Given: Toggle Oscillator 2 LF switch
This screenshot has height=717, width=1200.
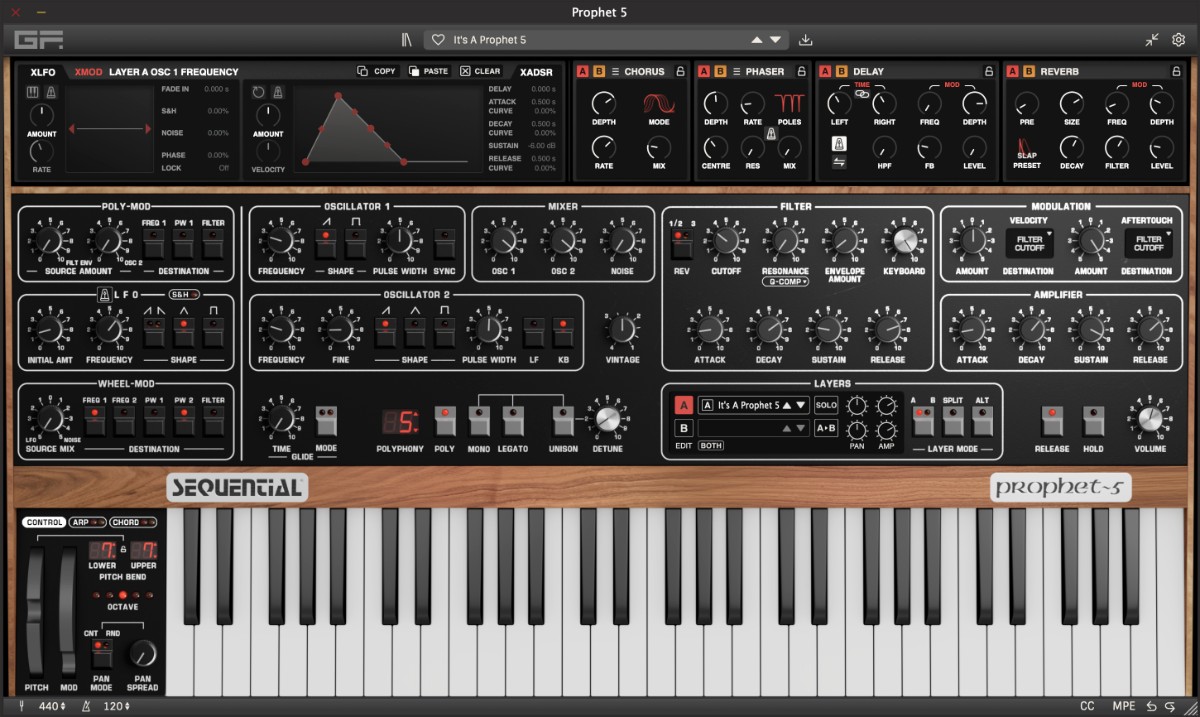Looking at the screenshot, I should 534,332.
